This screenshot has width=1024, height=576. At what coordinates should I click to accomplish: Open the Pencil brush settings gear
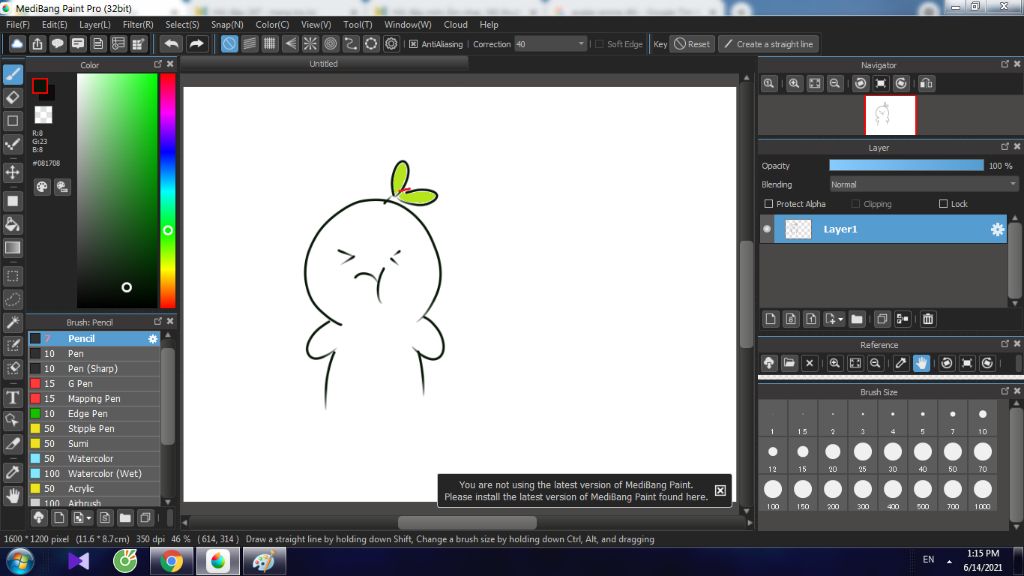coord(153,338)
